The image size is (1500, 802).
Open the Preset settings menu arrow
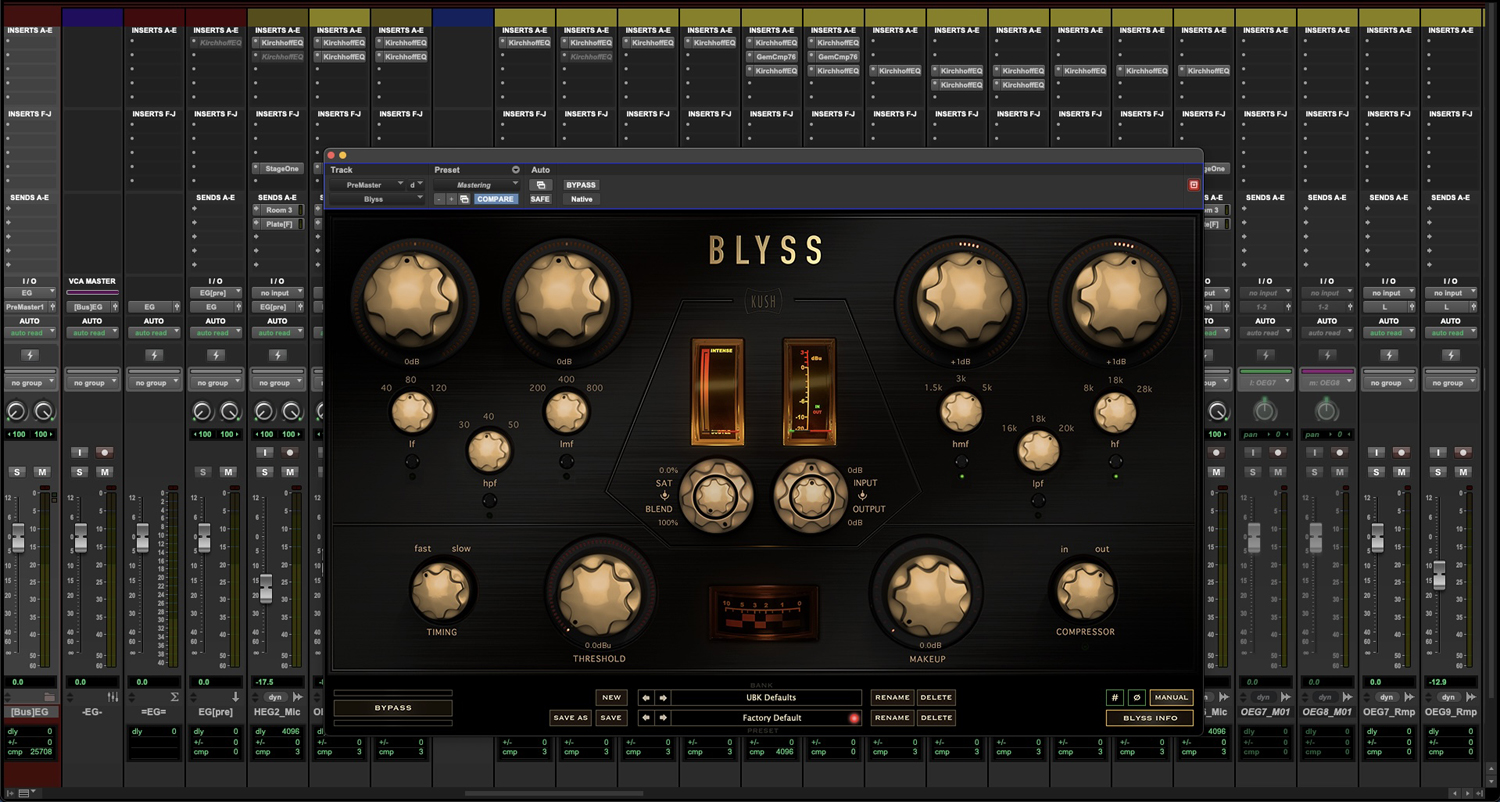click(x=516, y=170)
